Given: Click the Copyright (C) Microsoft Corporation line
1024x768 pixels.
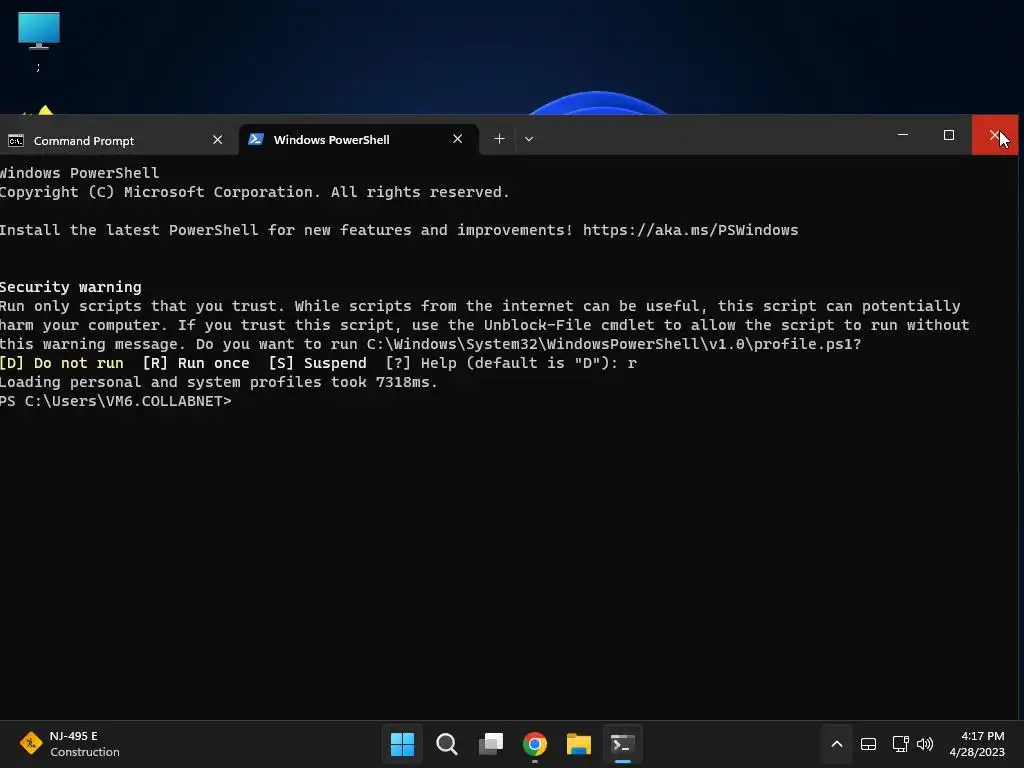Looking at the screenshot, I should click(x=254, y=192).
